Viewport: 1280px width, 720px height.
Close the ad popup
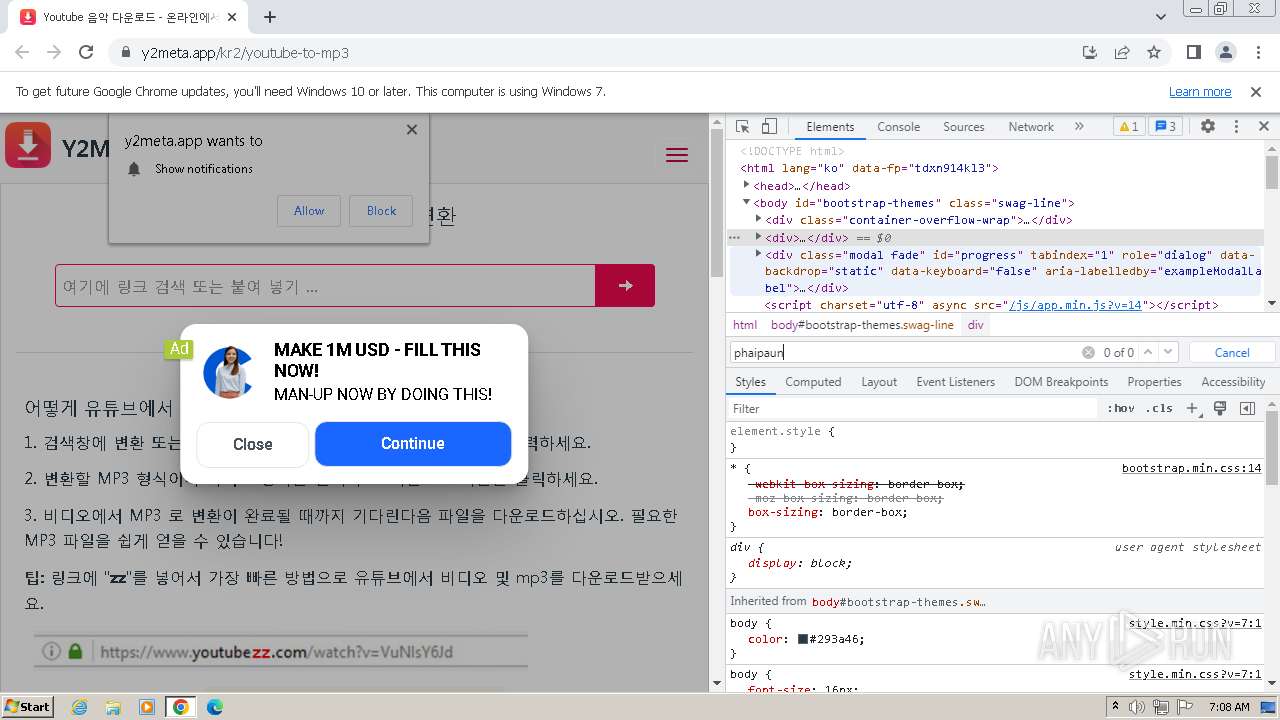click(253, 444)
